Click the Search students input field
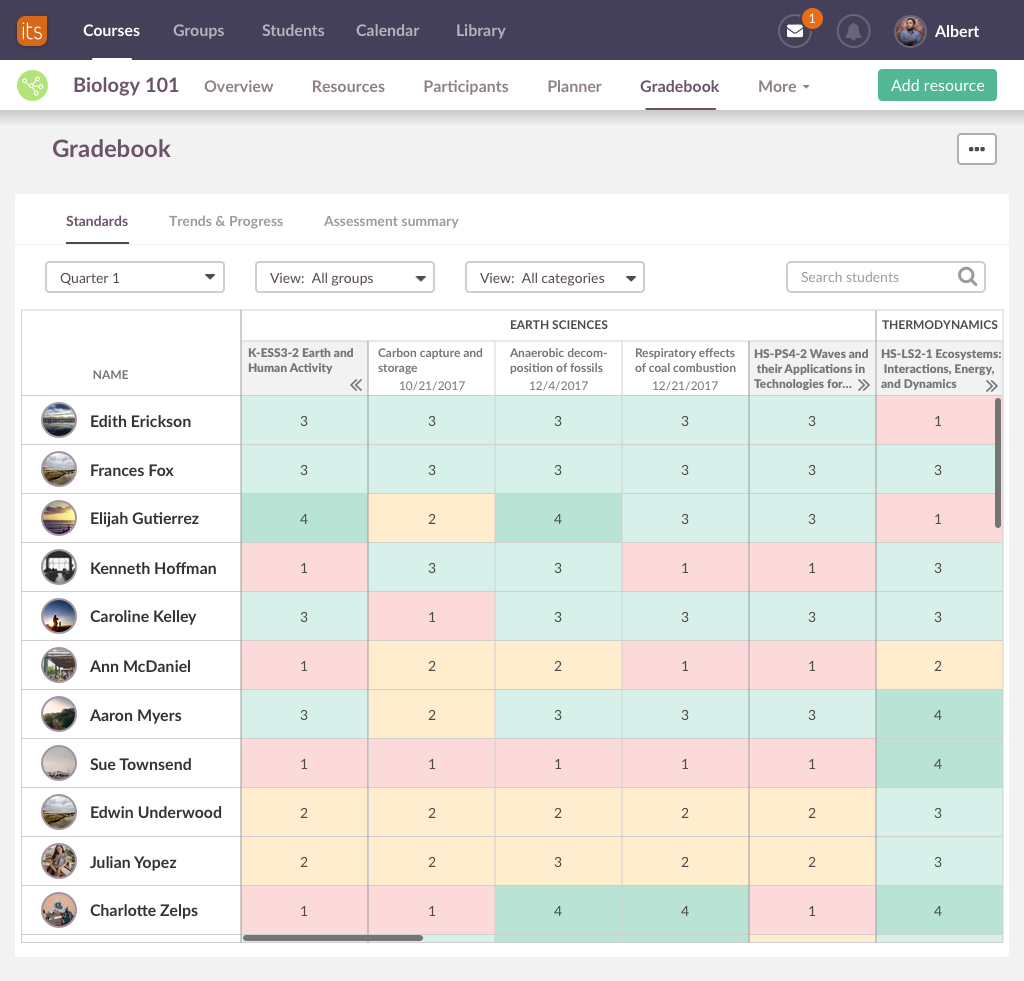This screenshot has width=1024, height=981. 870,277
